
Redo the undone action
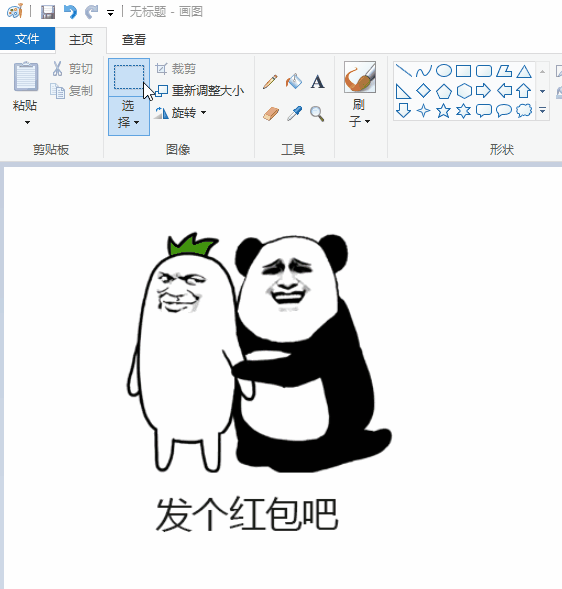[91, 12]
